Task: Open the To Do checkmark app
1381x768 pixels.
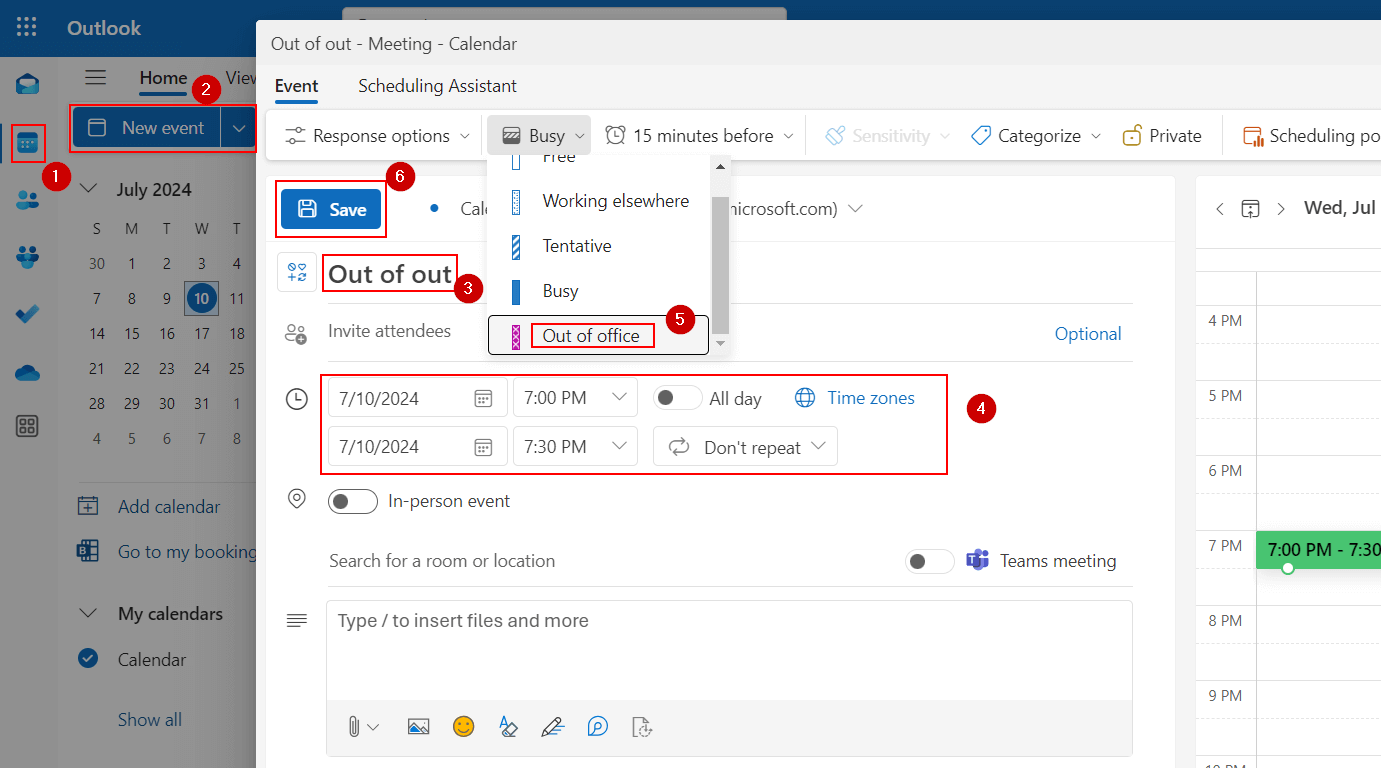Action: 28,314
